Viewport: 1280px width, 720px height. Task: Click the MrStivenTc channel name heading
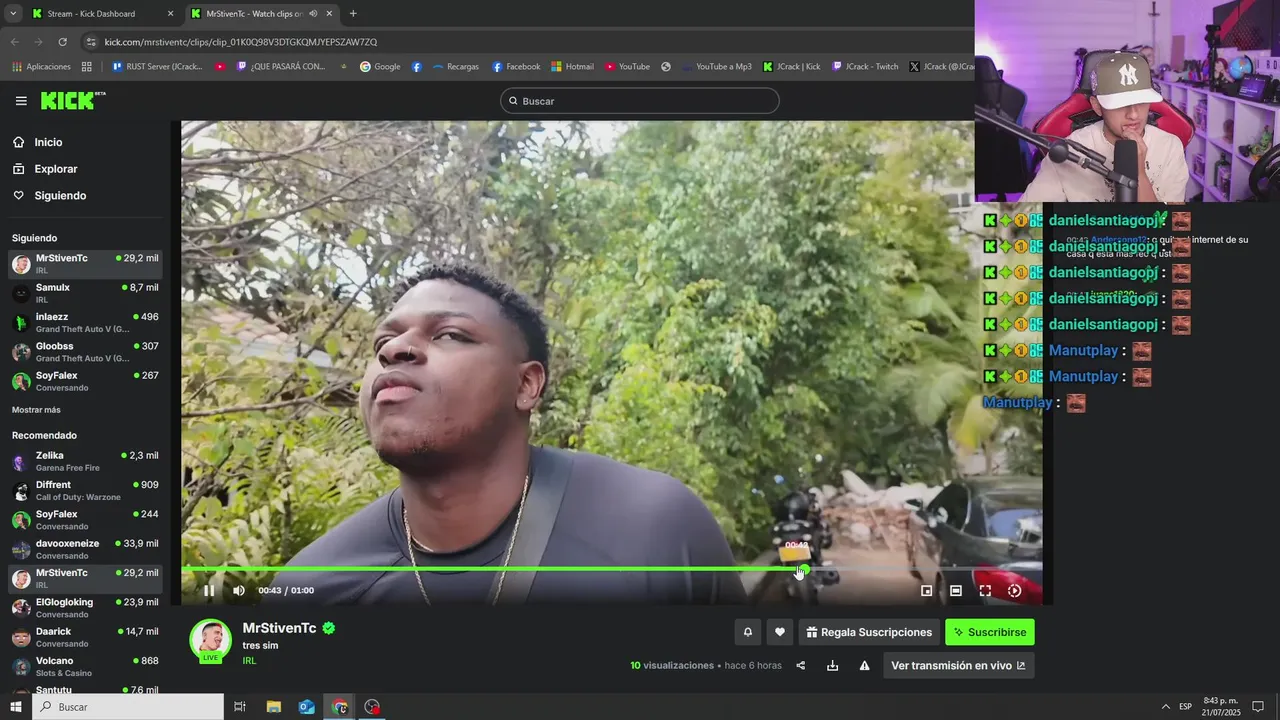pos(279,628)
